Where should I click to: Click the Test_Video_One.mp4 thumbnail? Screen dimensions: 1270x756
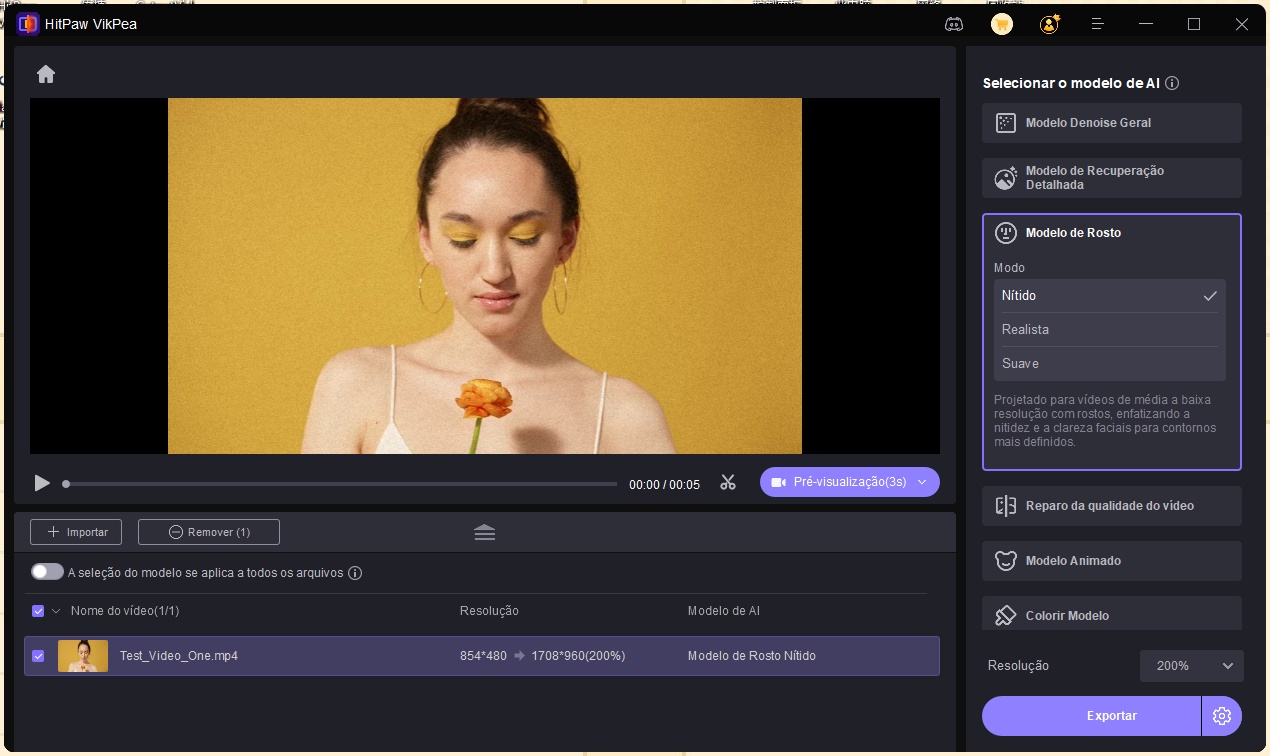tap(83, 656)
